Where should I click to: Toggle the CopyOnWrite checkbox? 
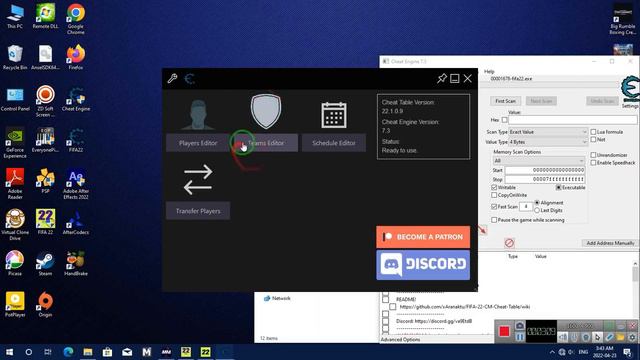[494, 195]
